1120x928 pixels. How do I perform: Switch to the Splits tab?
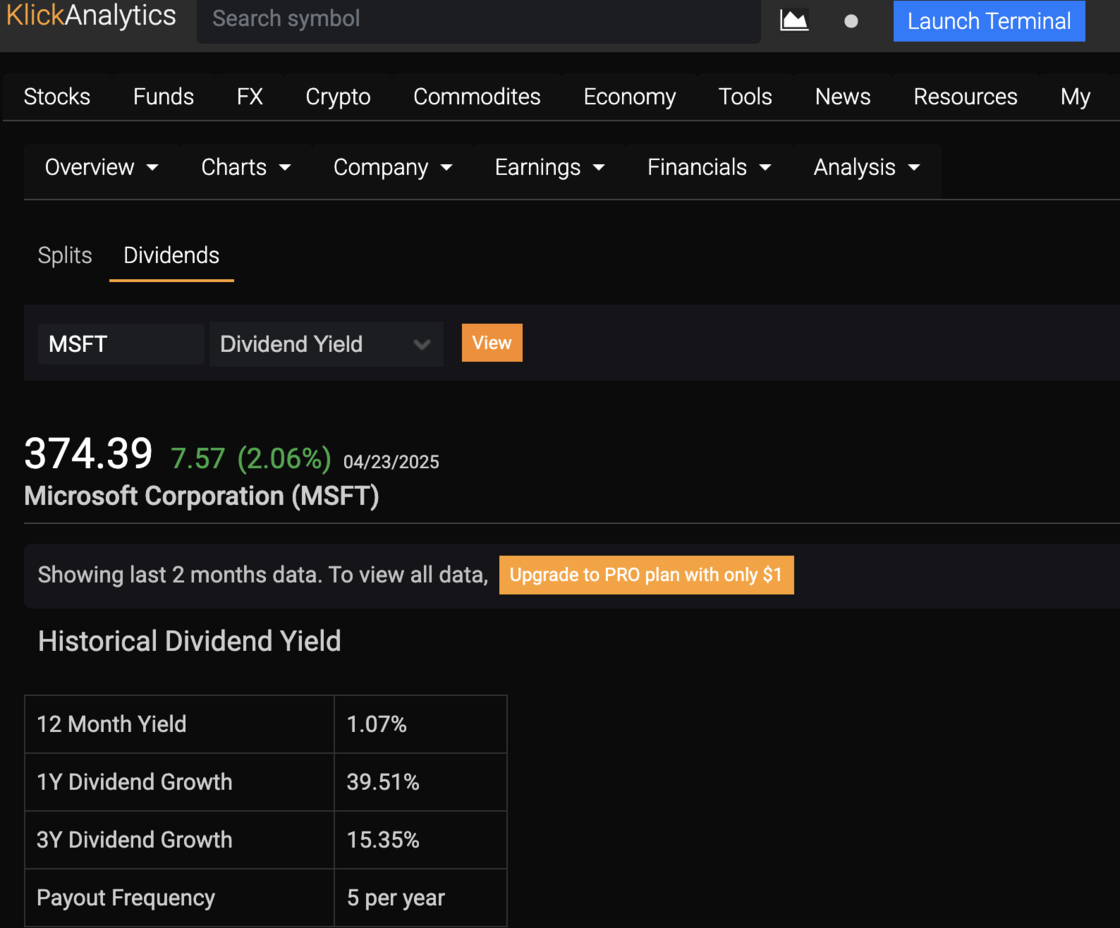(x=65, y=255)
